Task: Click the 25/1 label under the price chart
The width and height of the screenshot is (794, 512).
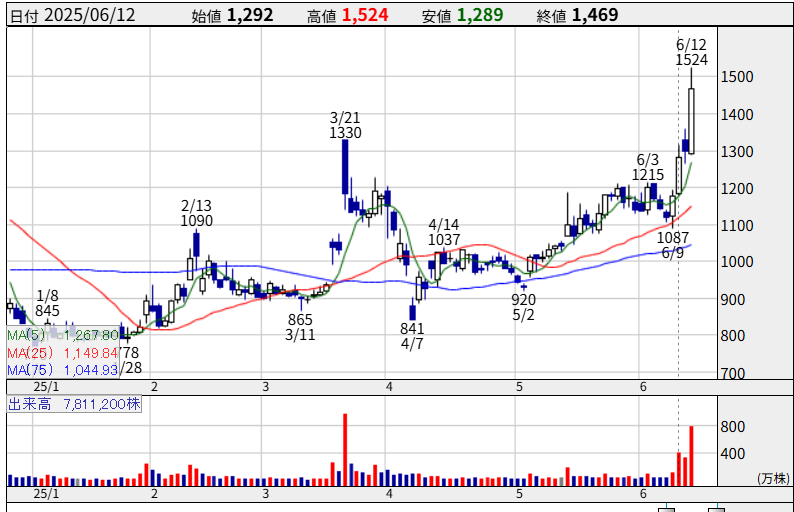Action: point(46,387)
